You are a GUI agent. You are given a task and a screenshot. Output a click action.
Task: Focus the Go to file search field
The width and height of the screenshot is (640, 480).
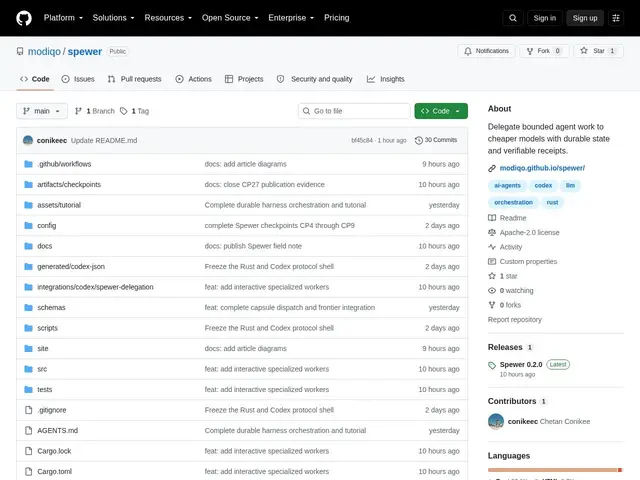point(354,111)
